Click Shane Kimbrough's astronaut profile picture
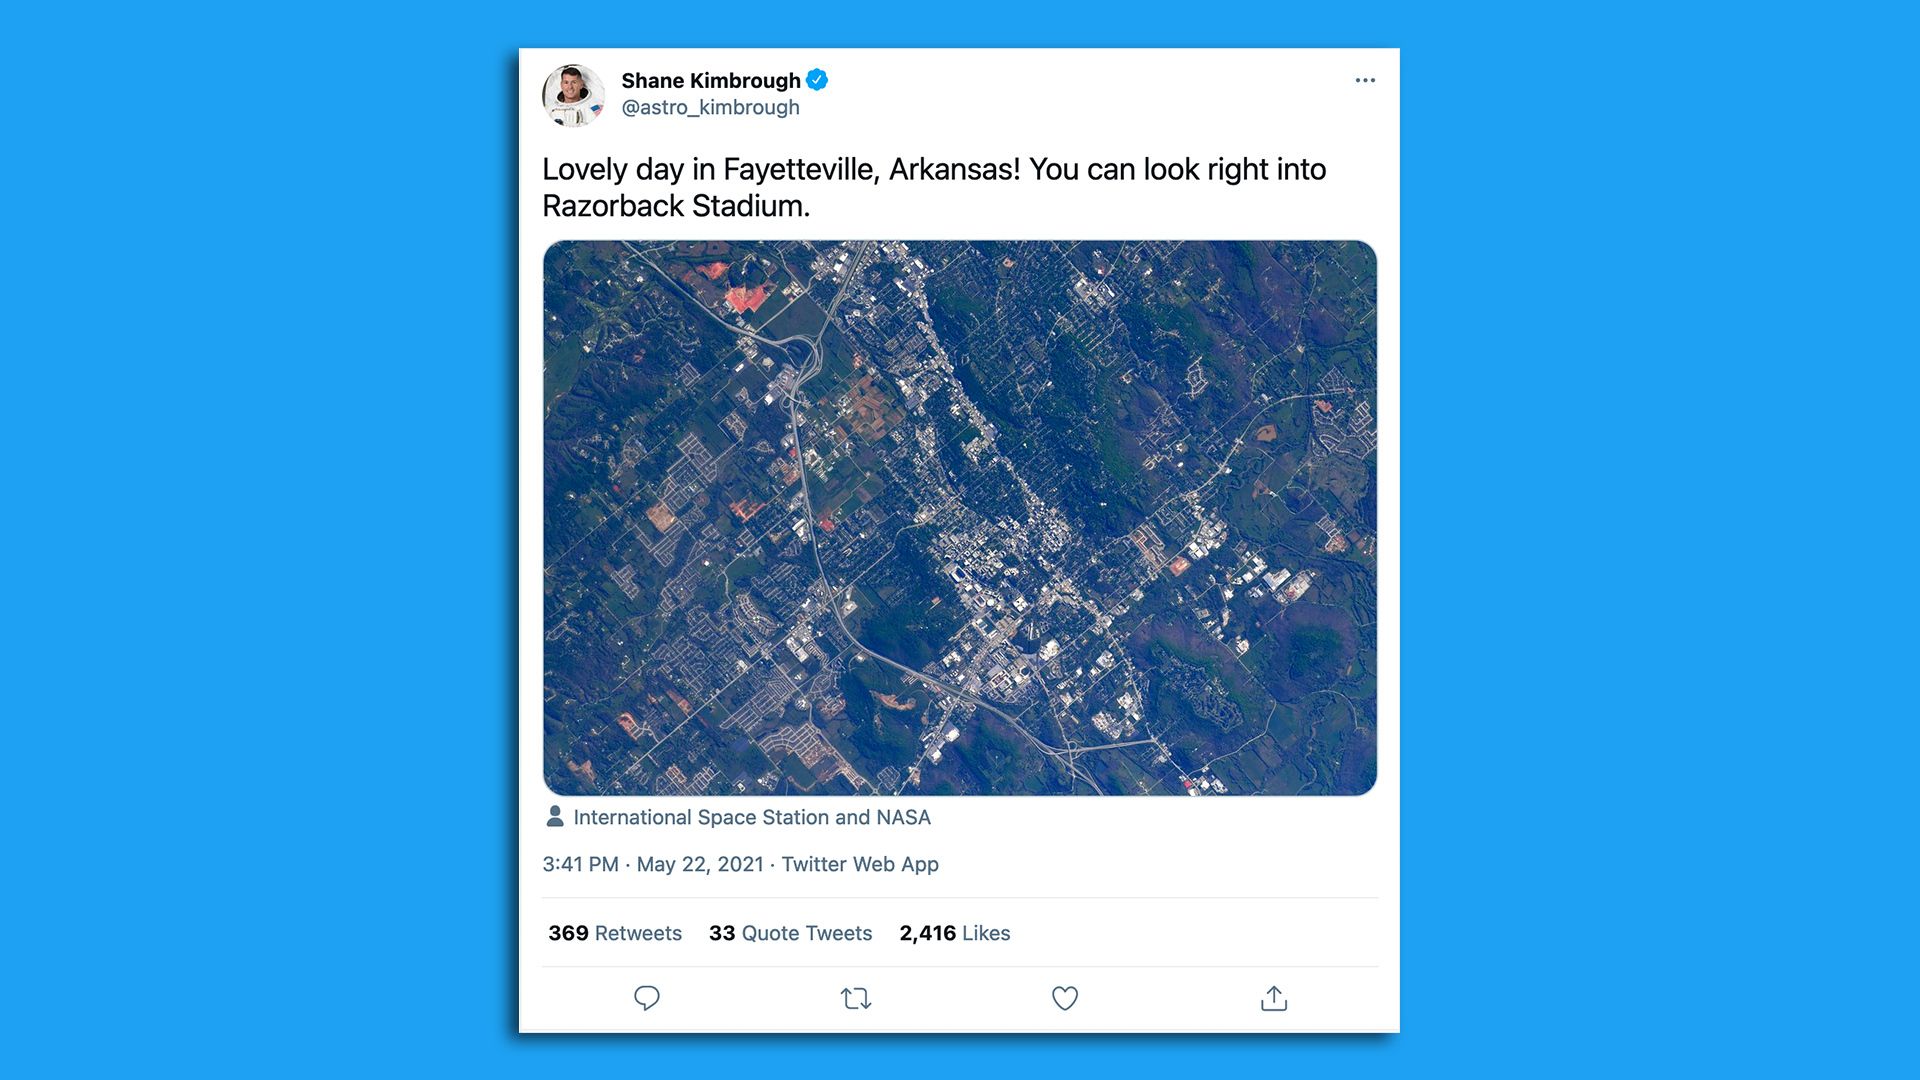Viewport: 1920px width, 1080px height. tap(575, 94)
